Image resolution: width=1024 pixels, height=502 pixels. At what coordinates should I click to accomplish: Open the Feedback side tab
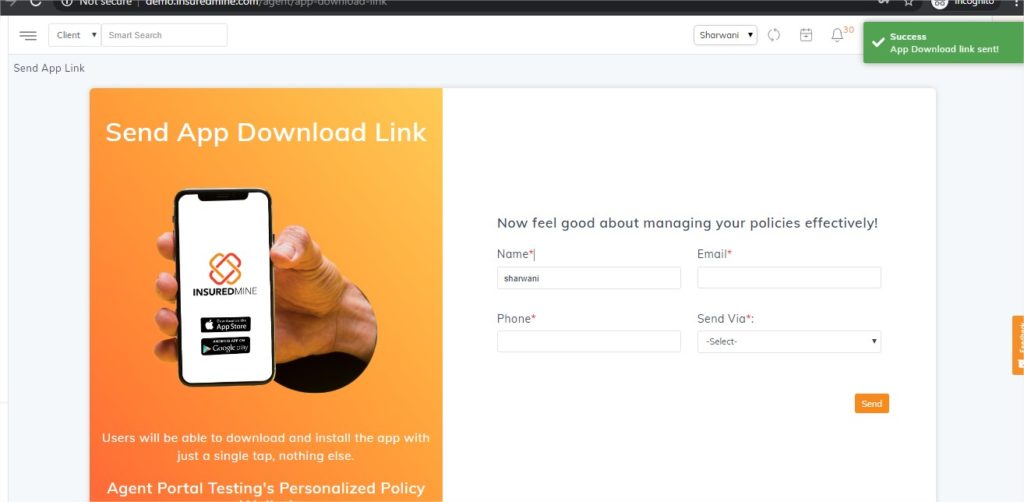pyautogui.click(x=1018, y=345)
